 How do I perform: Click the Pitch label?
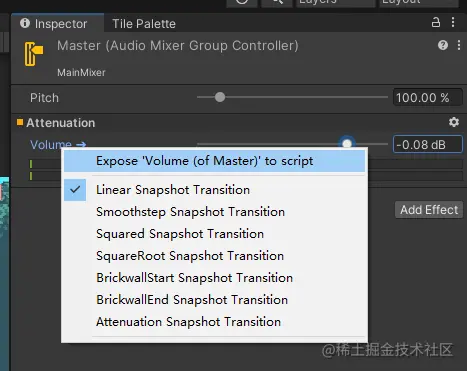tap(44, 98)
